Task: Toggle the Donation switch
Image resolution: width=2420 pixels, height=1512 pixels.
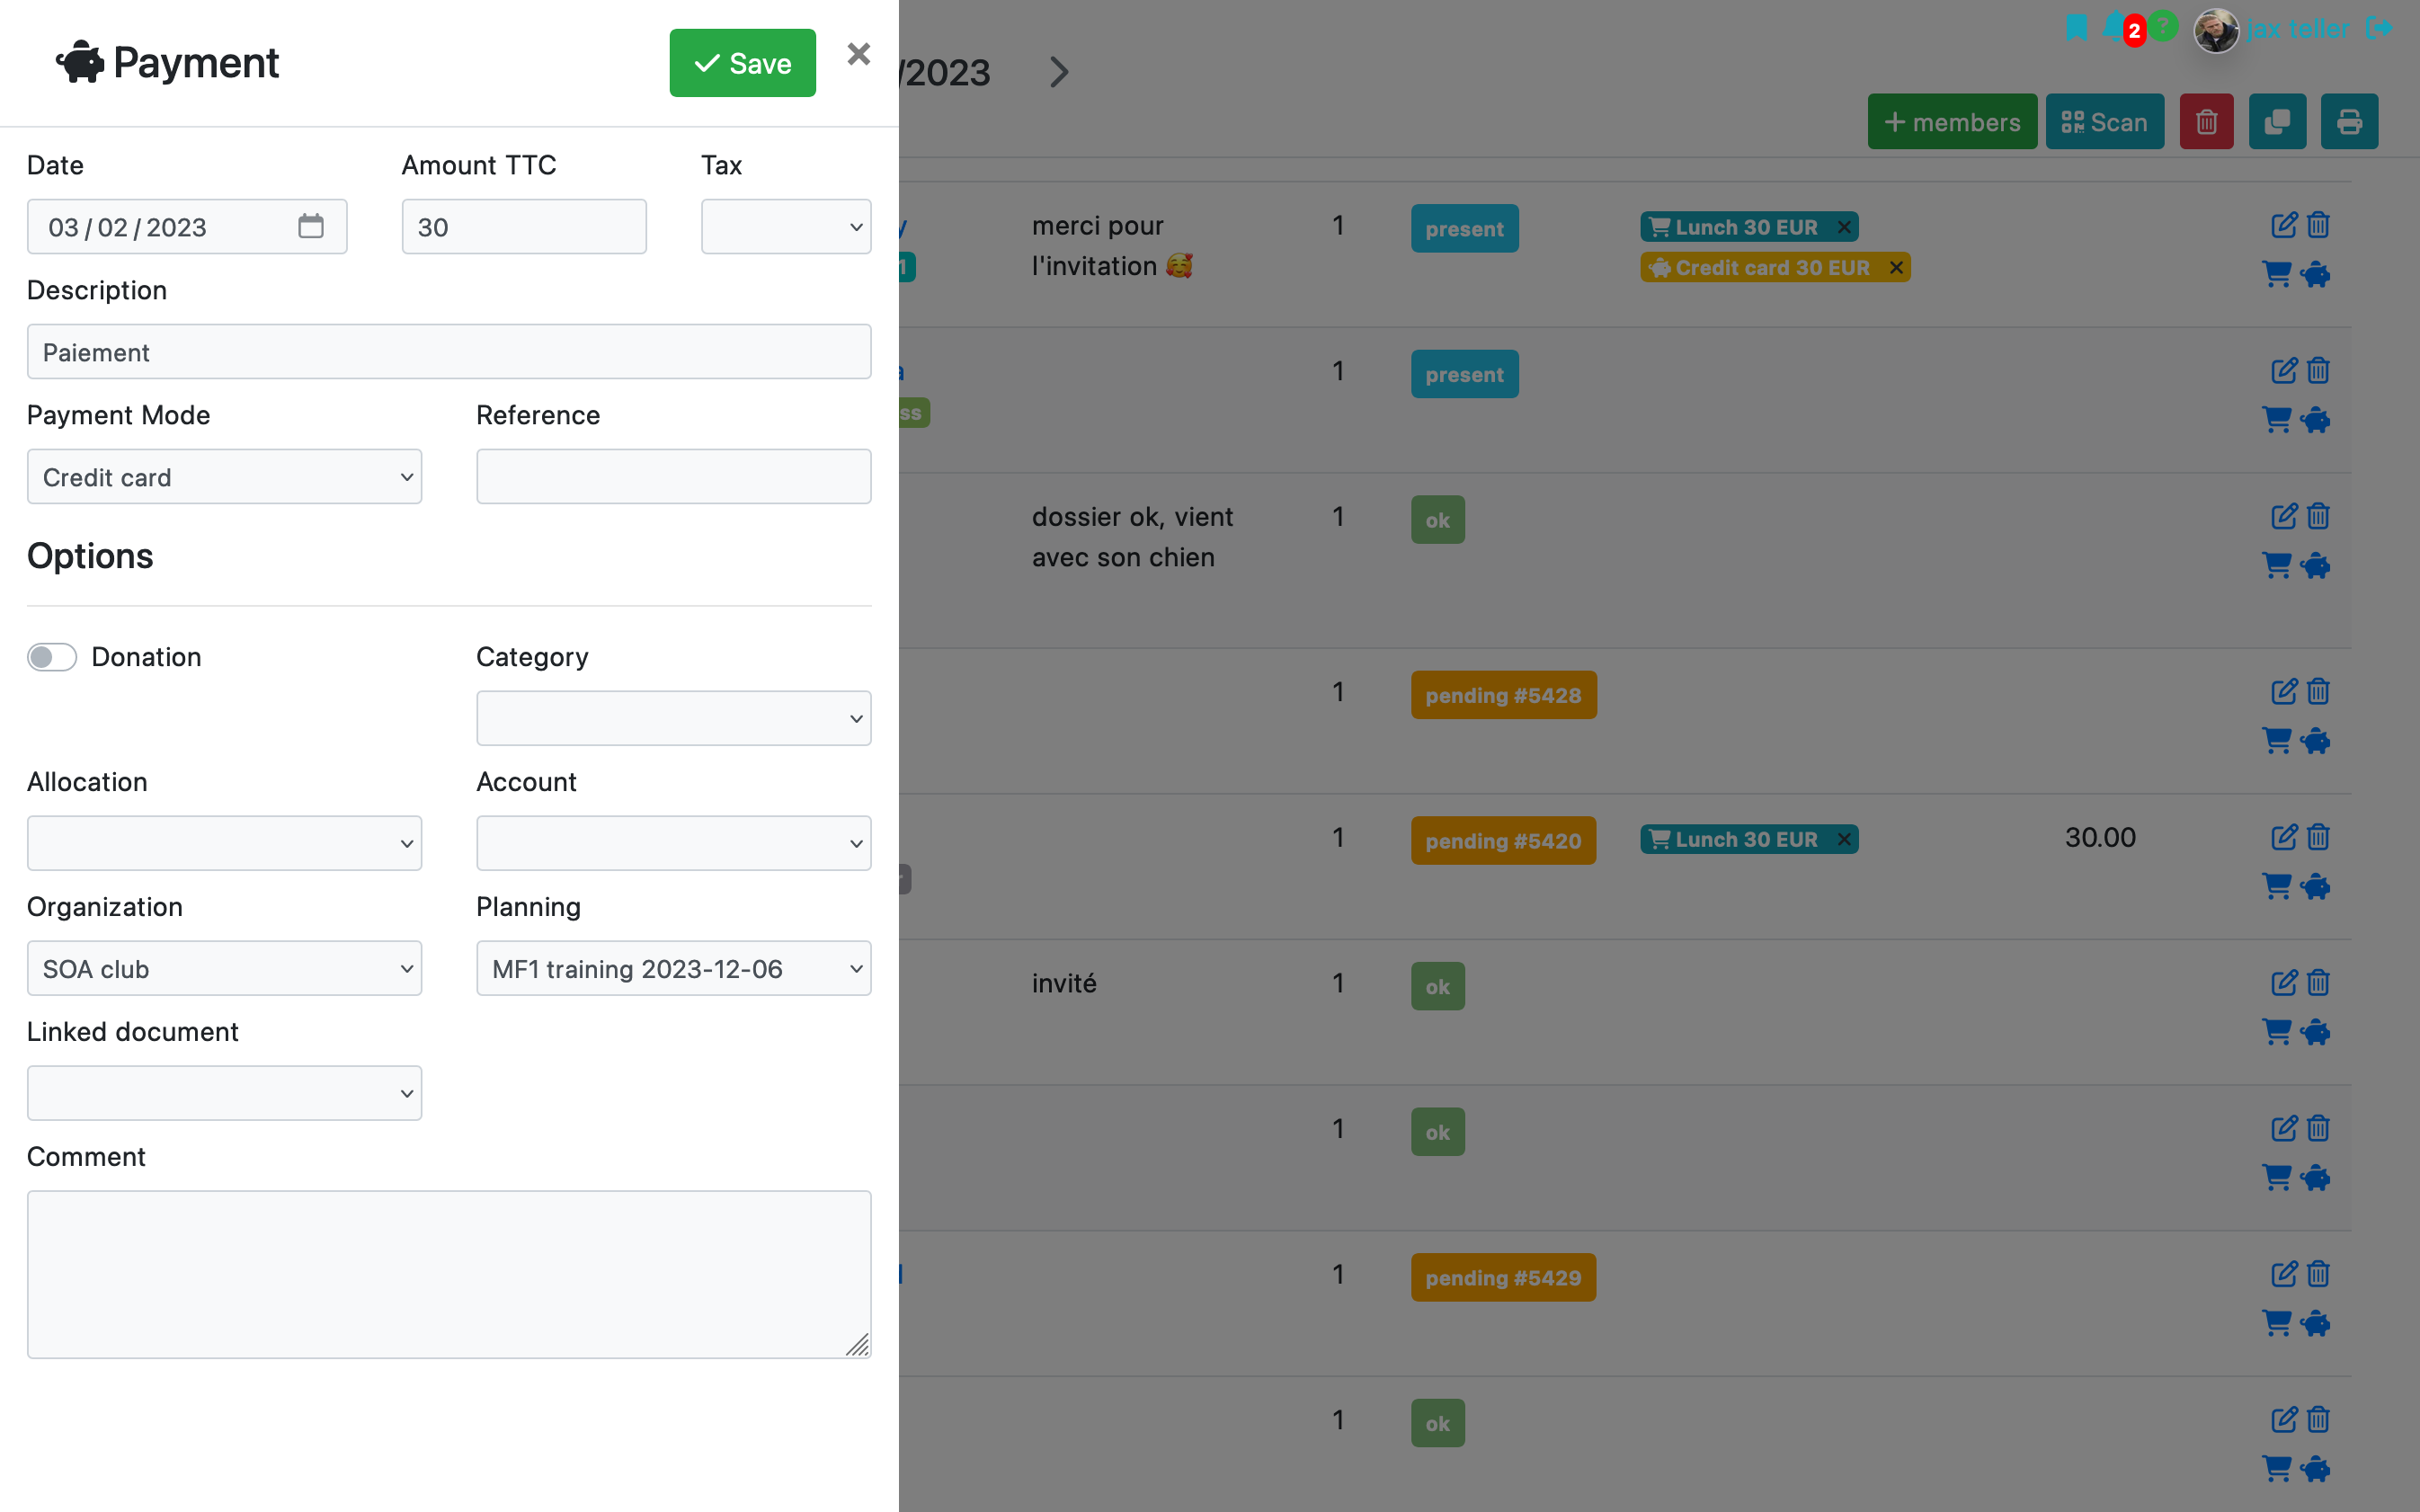Action: point(52,657)
